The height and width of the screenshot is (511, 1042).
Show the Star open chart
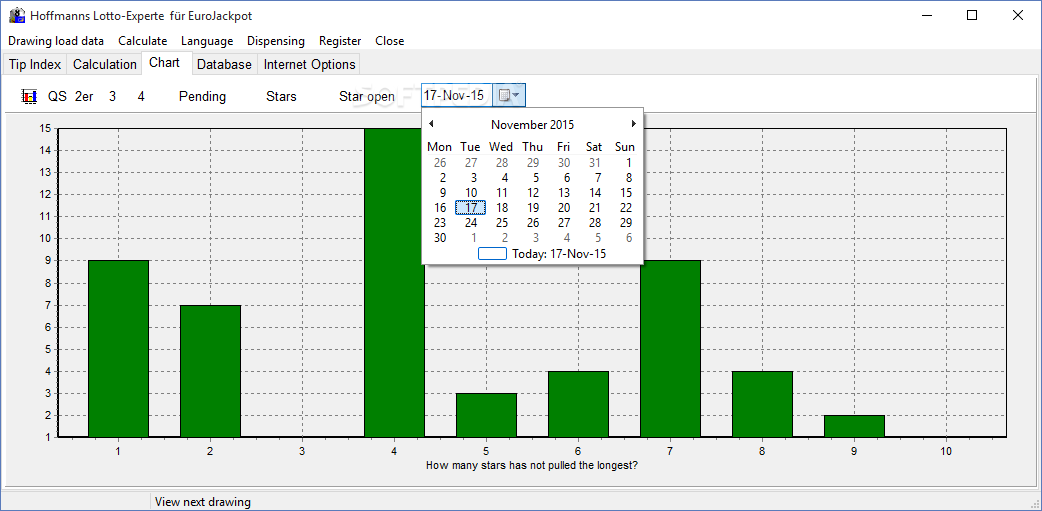coord(367,96)
